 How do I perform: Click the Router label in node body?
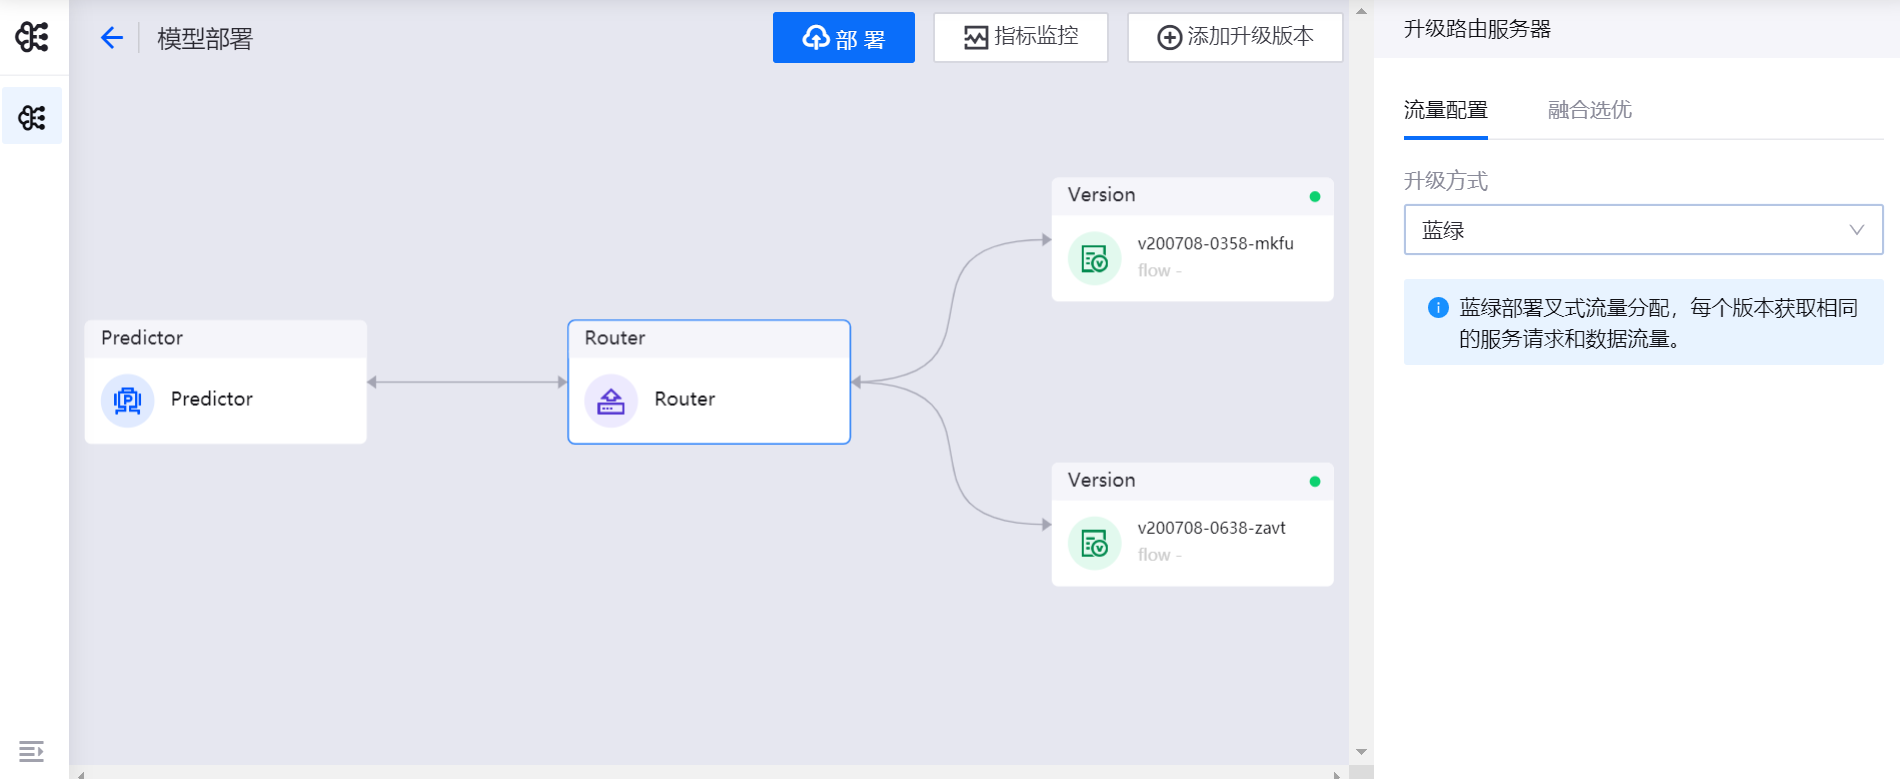685,399
